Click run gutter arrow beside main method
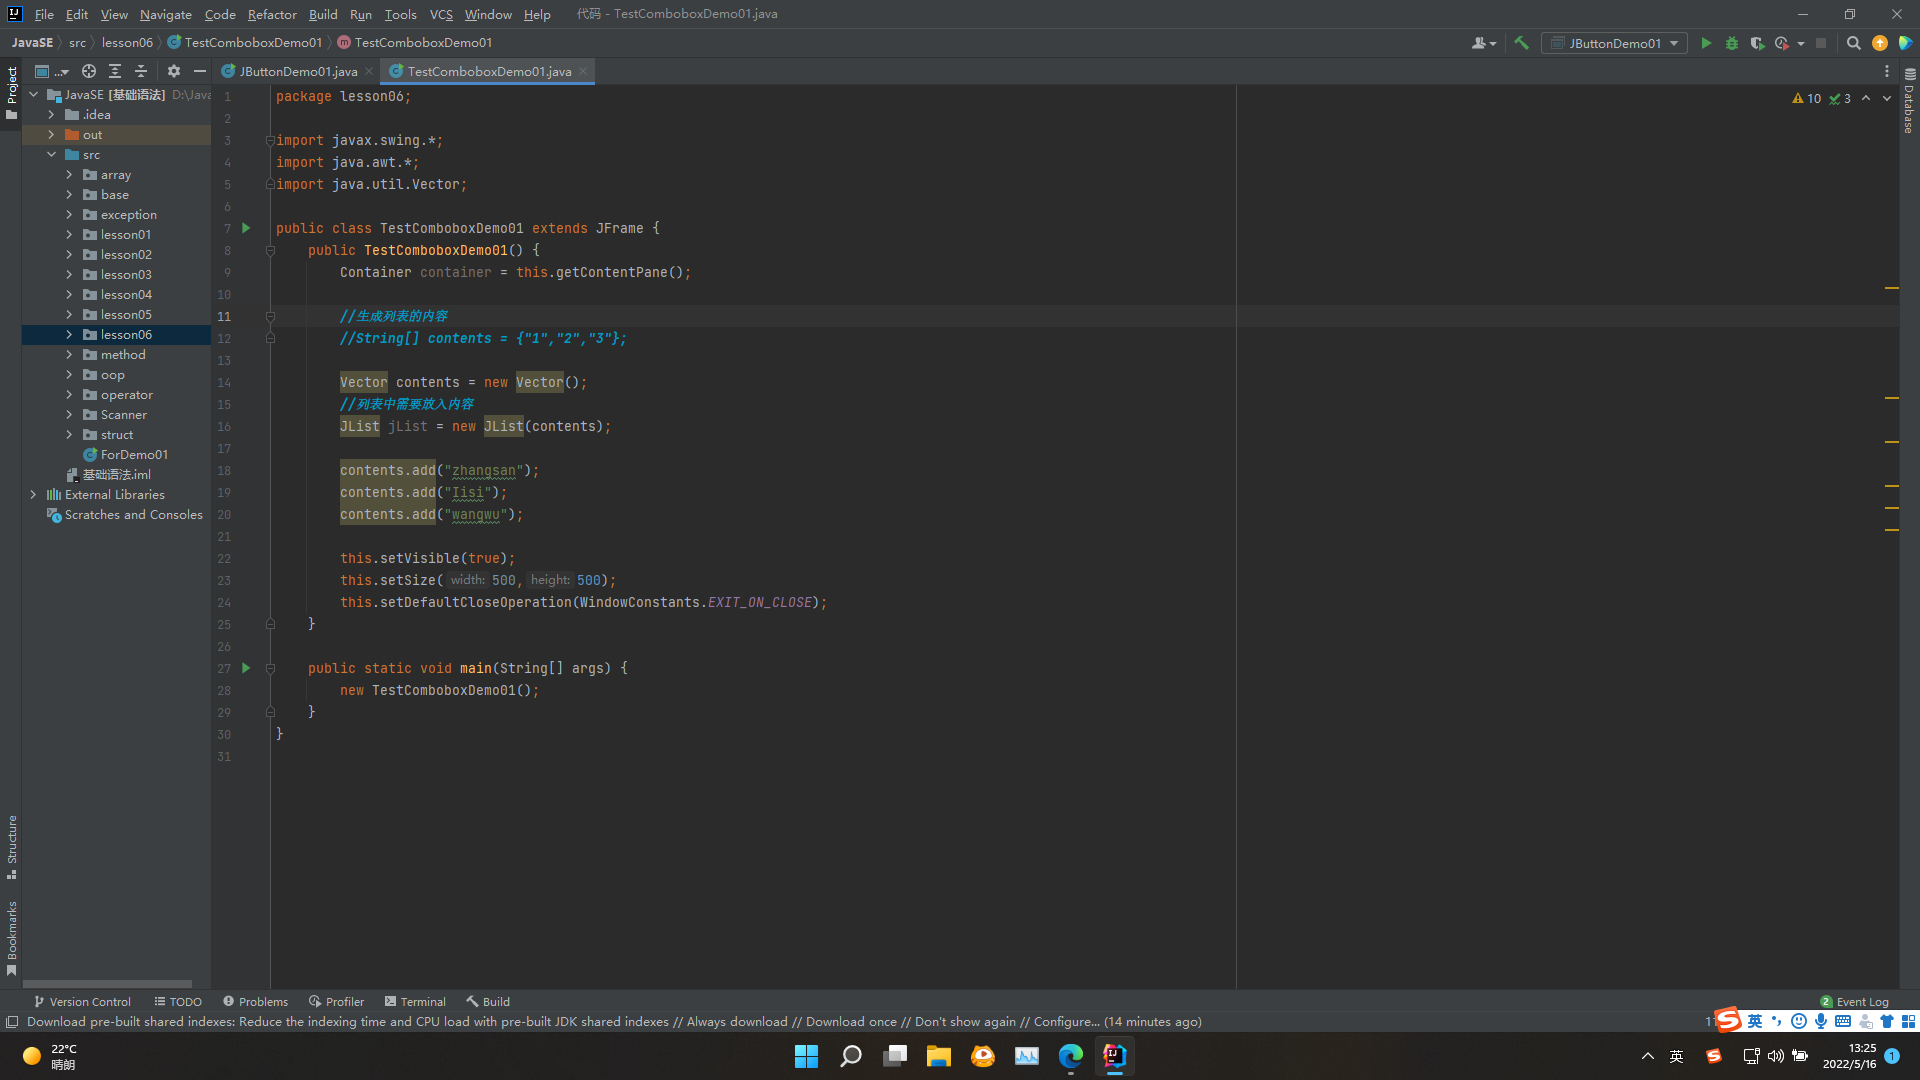This screenshot has height=1080, width=1920. click(246, 668)
